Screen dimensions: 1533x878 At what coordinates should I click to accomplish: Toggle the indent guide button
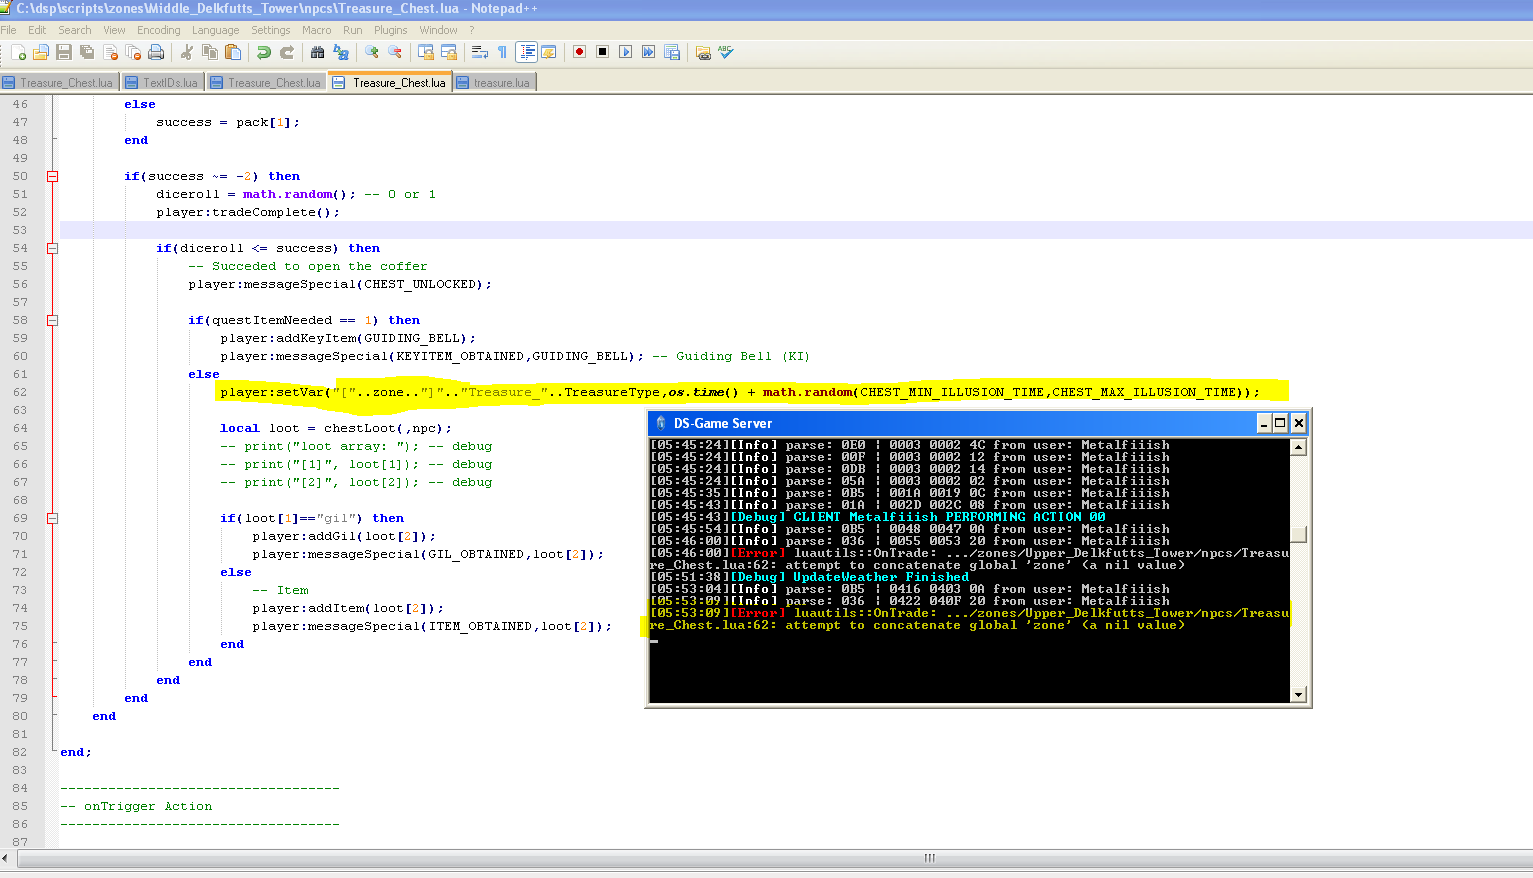point(526,52)
